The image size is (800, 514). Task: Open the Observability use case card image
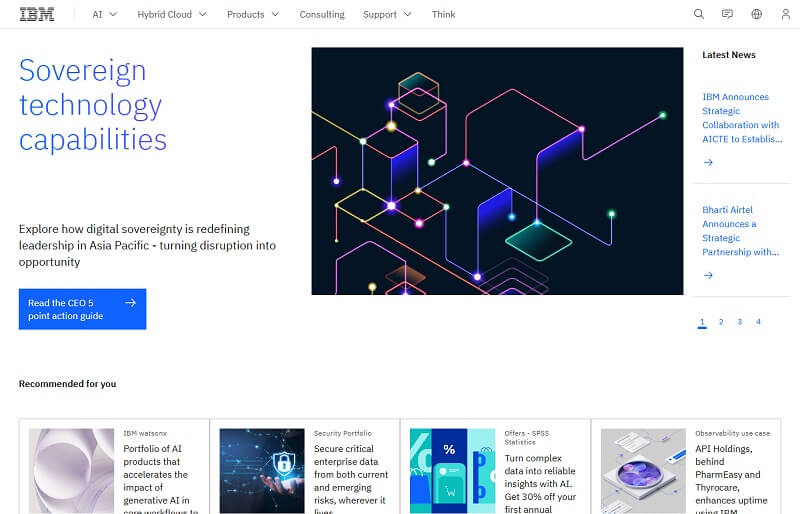pos(643,471)
